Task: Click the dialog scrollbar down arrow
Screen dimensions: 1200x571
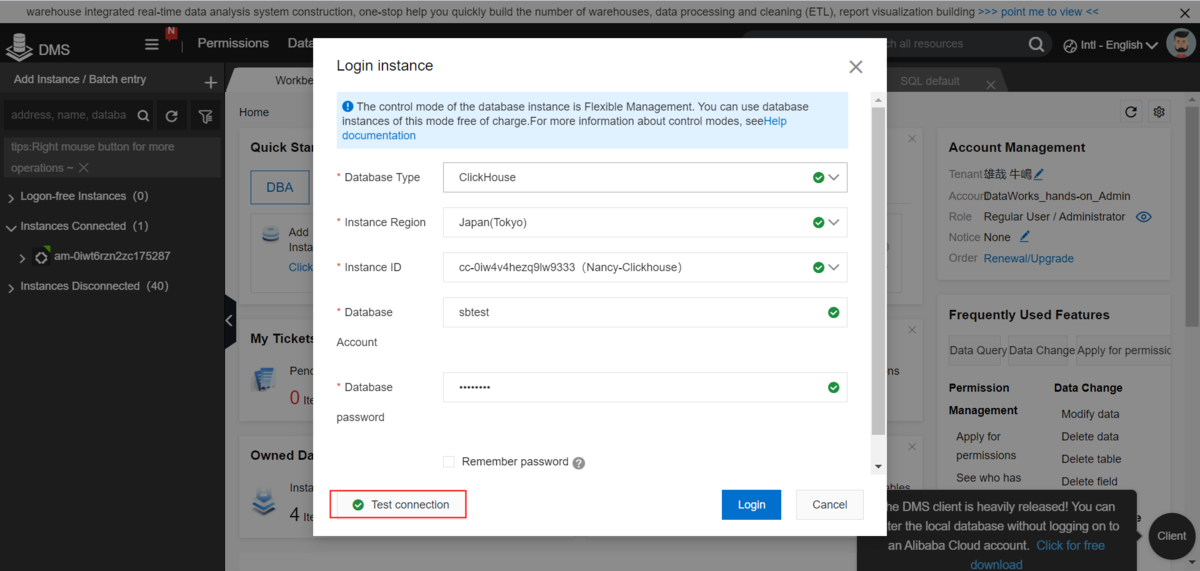Action: pos(878,466)
